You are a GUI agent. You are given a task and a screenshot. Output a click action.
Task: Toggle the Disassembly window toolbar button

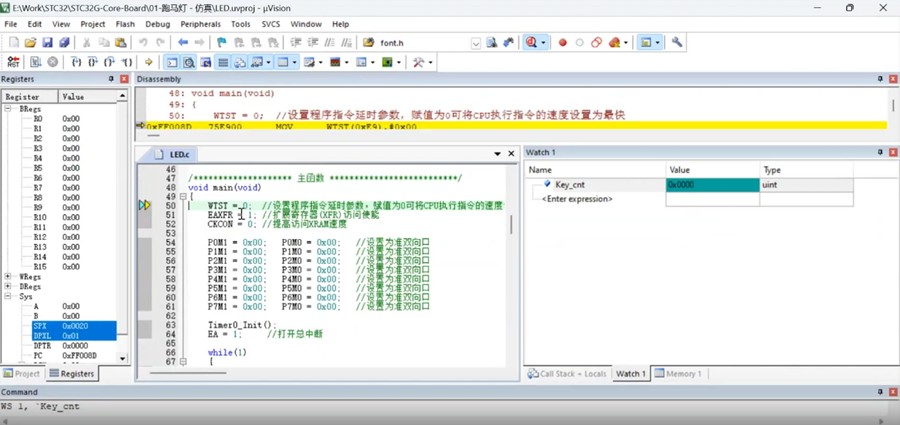point(188,62)
